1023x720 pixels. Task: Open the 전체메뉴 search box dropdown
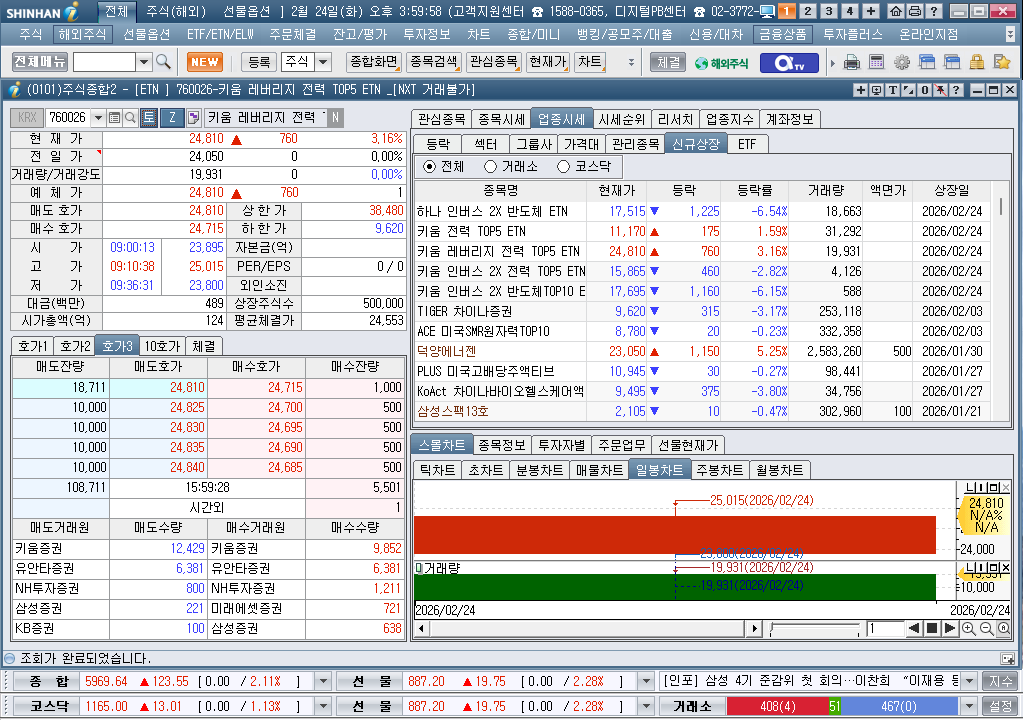pyautogui.click(x=144, y=63)
